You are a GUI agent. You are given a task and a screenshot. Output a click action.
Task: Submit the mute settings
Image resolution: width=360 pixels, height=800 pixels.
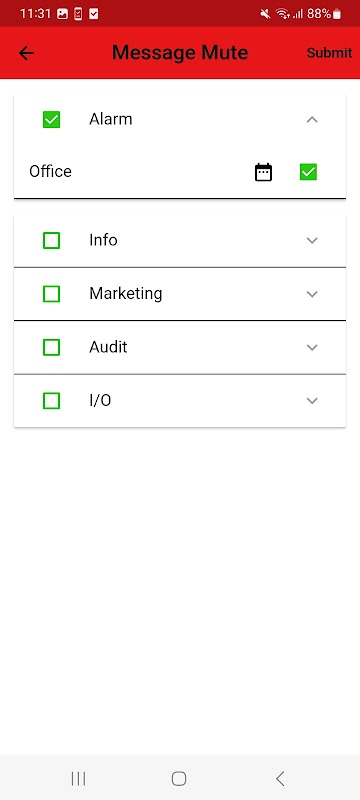point(329,53)
